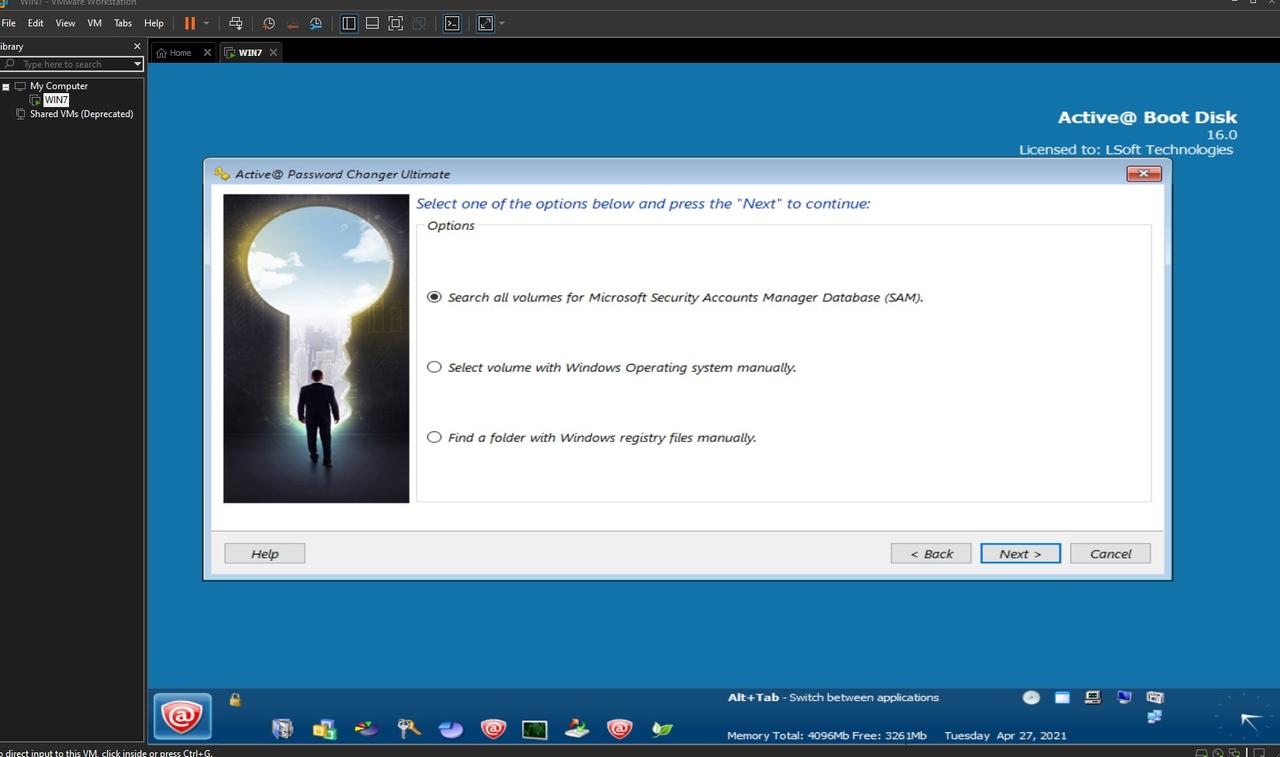
Task: Open the library search dropdown arrow
Action: point(138,64)
